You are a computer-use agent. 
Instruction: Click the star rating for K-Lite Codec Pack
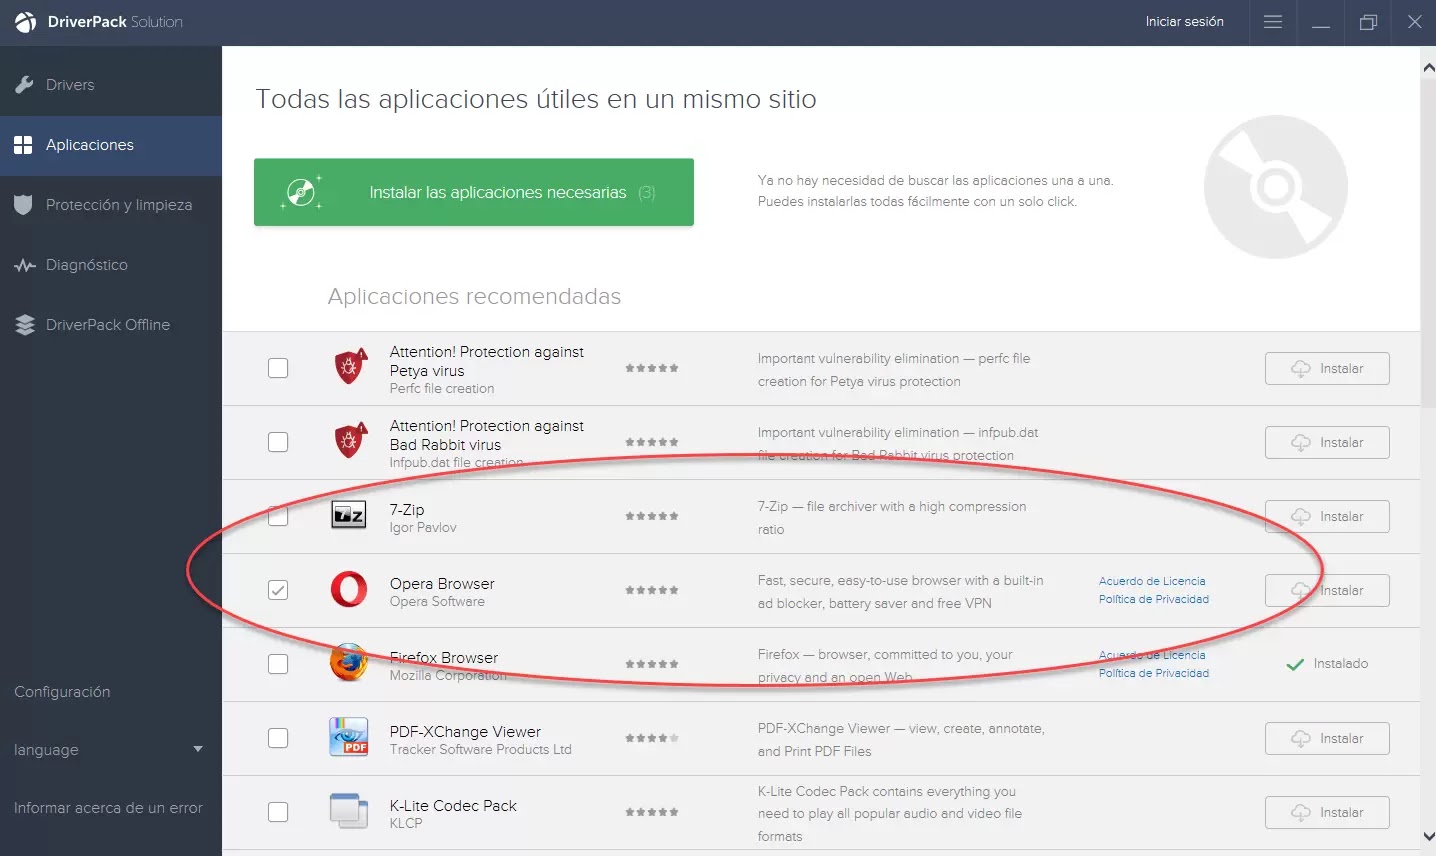pyautogui.click(x=652, y=812)
